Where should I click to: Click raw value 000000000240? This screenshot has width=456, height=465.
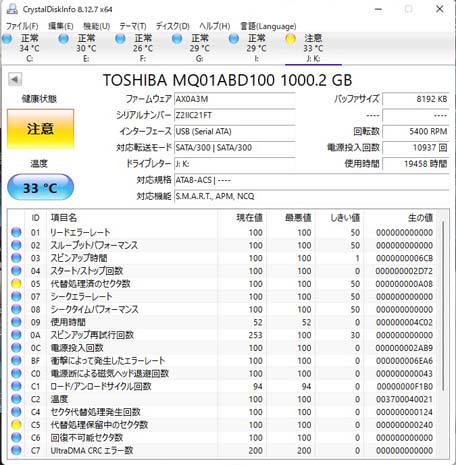404,425
